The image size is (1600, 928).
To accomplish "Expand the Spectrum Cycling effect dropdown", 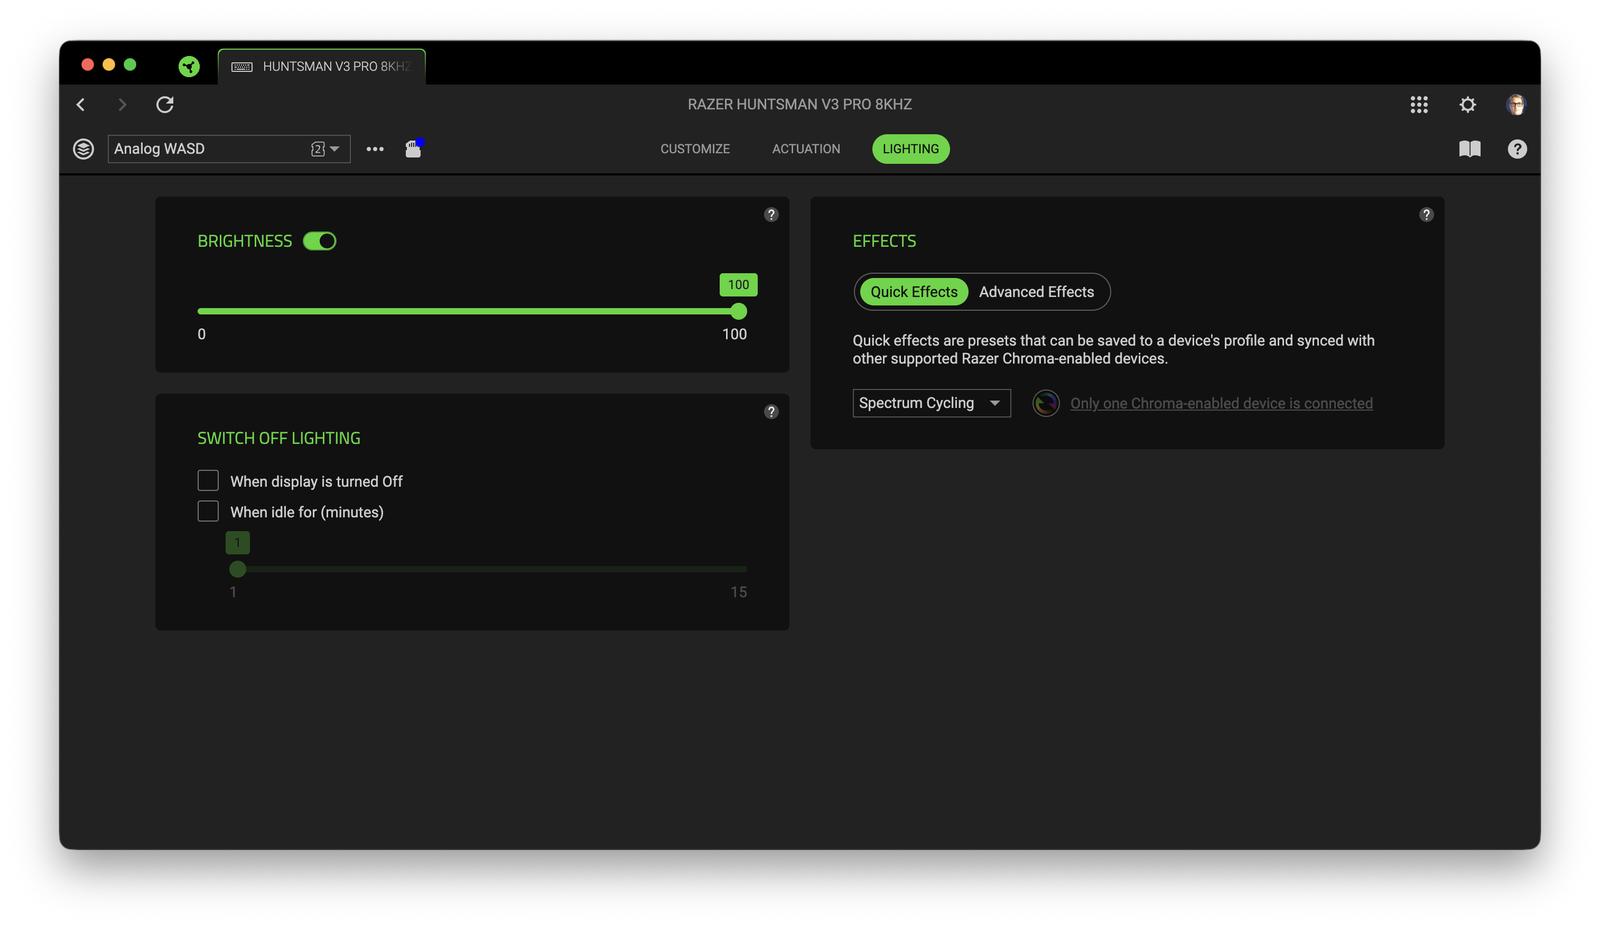I will coord(932,403).
